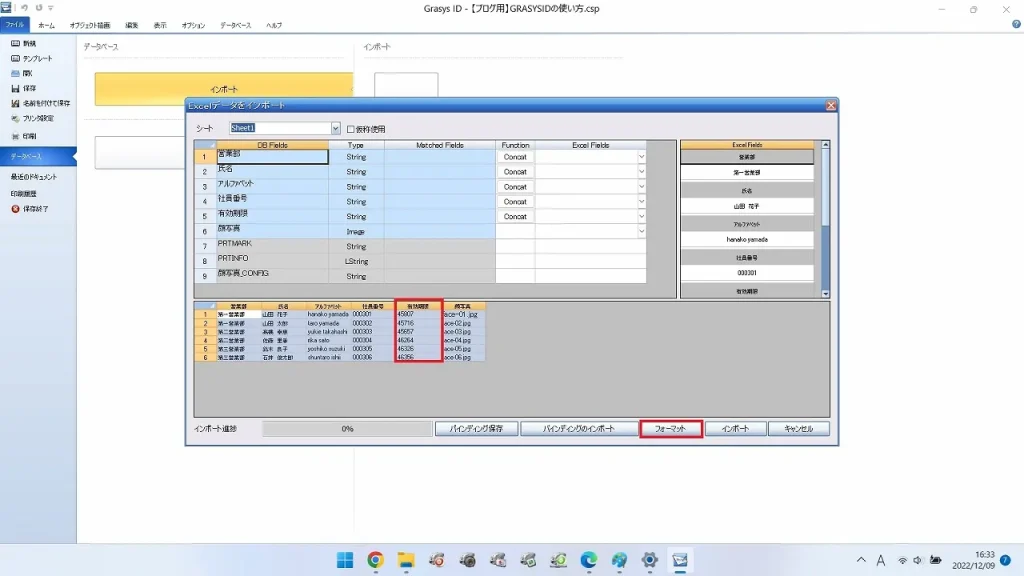
Task: Close the Excelデータをインポート dialog
Action: pos(831,105)
